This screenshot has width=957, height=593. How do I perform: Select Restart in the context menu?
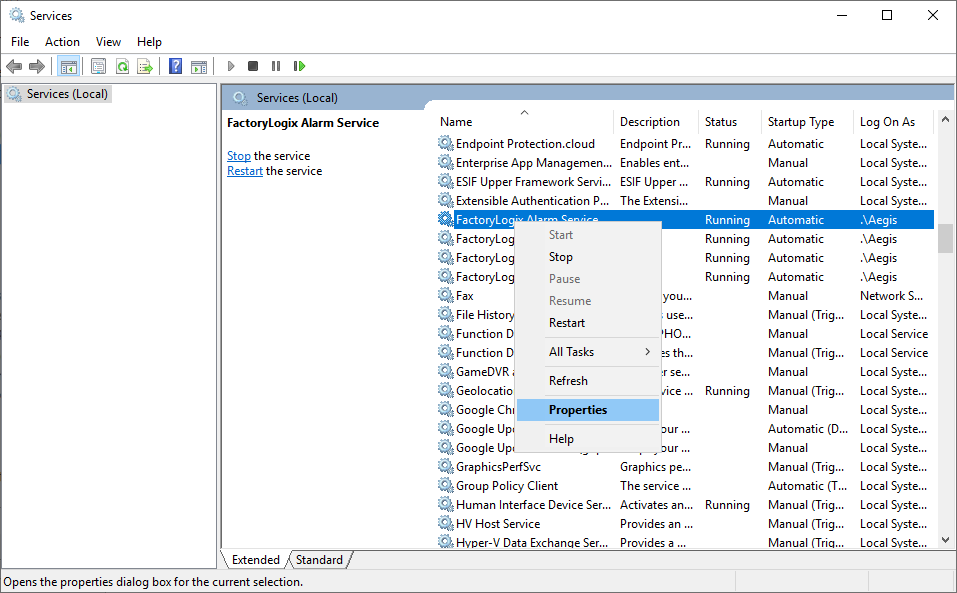pyautogui.click(x=567, y=323)
